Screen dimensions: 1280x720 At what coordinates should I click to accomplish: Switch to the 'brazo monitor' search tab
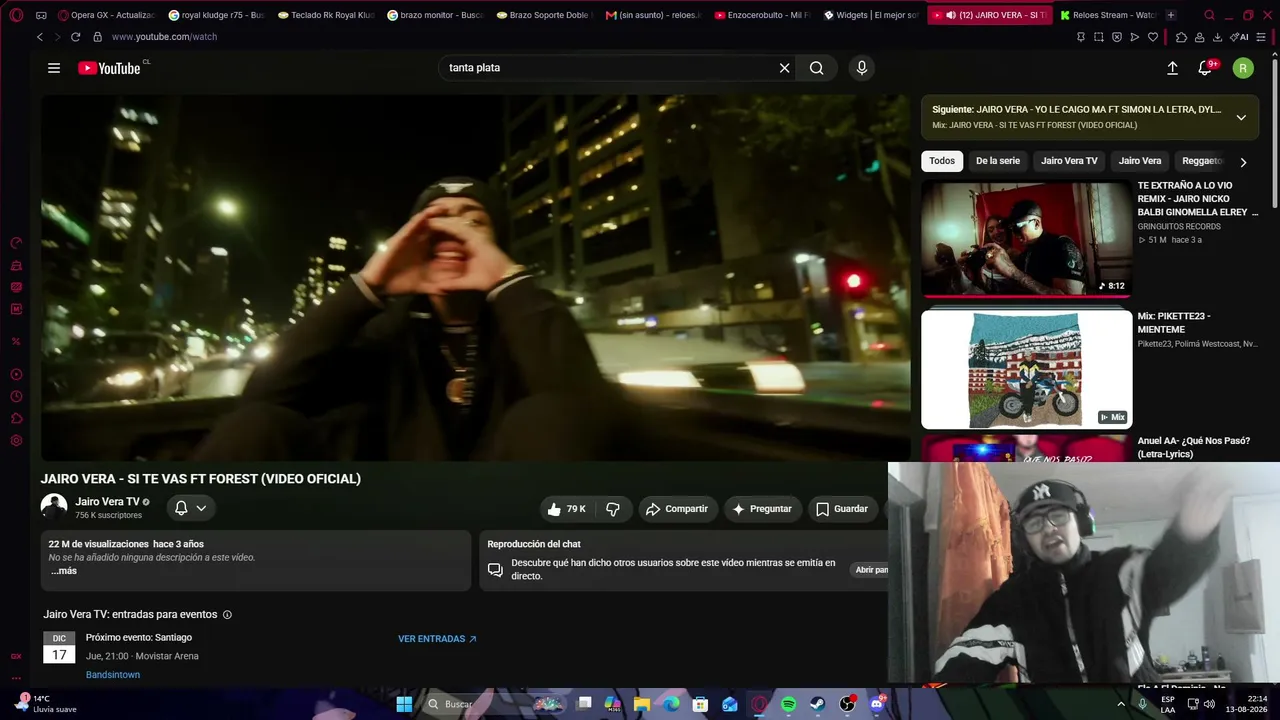pyautogui.click(x=435, y=15)
